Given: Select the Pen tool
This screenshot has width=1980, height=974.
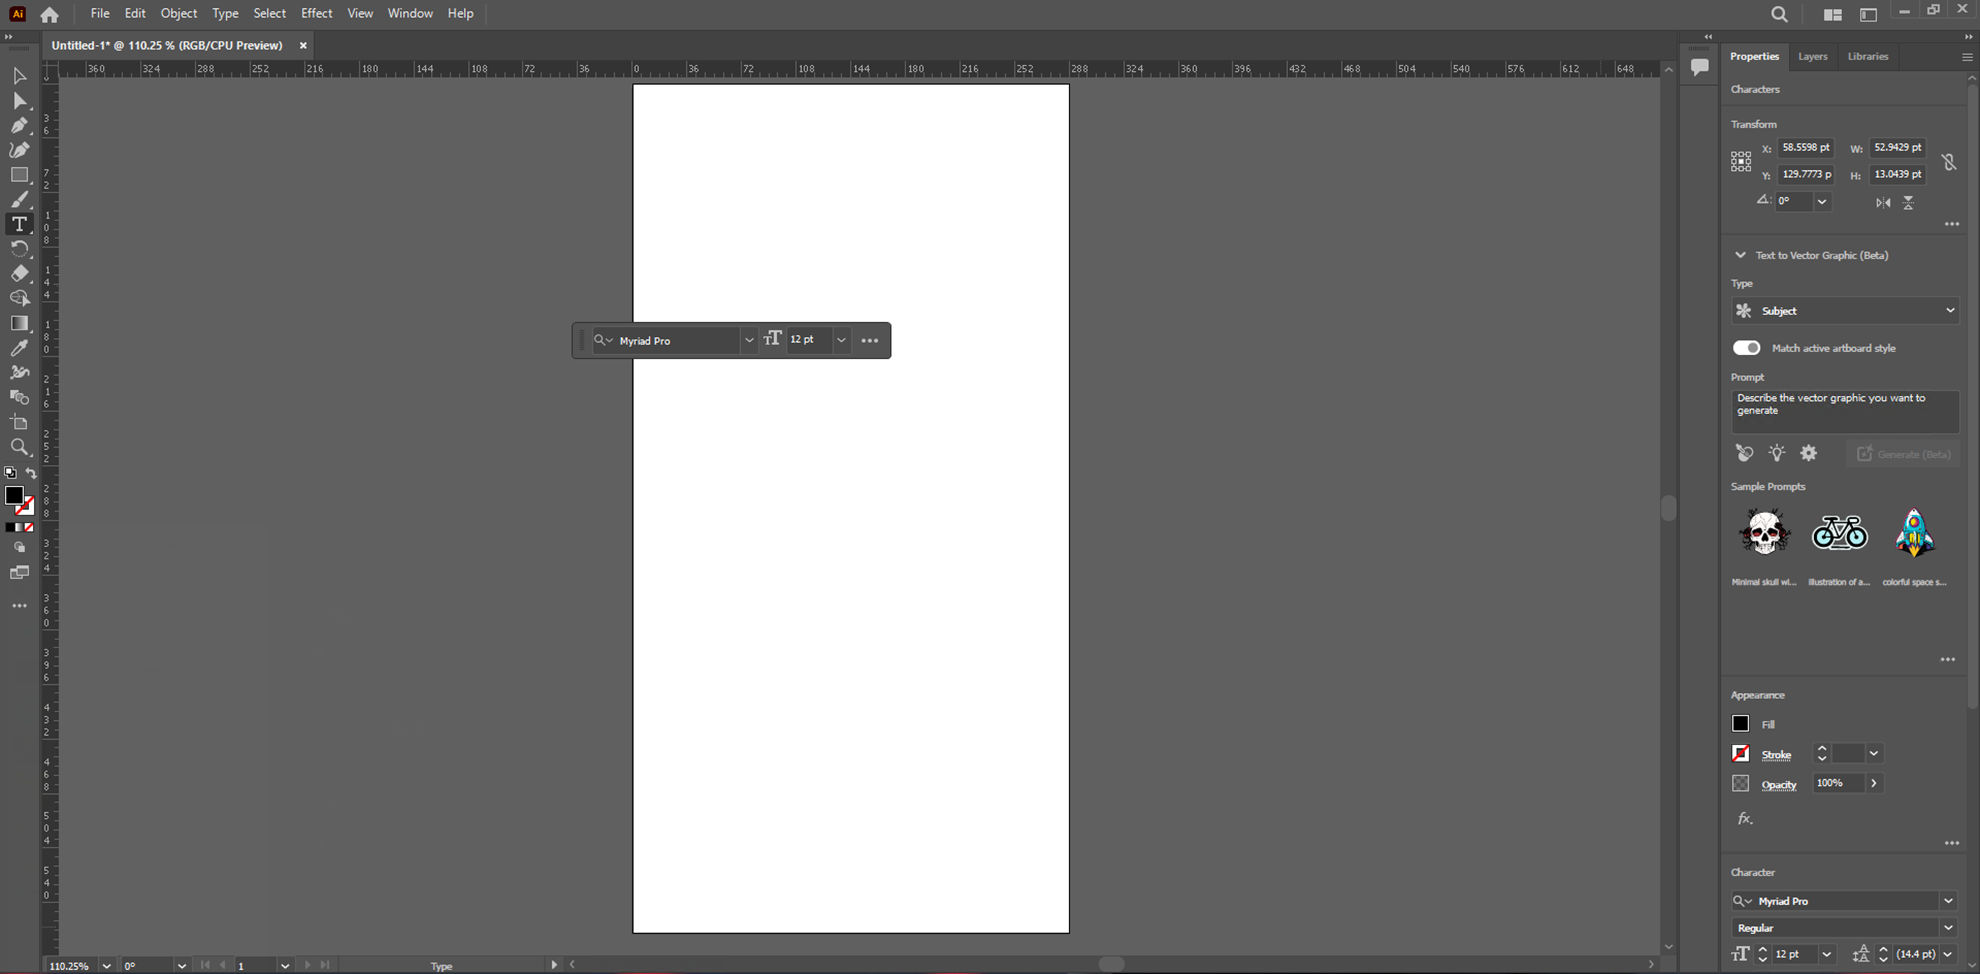Looking at the screenshot, I should (x=19, y=126).
